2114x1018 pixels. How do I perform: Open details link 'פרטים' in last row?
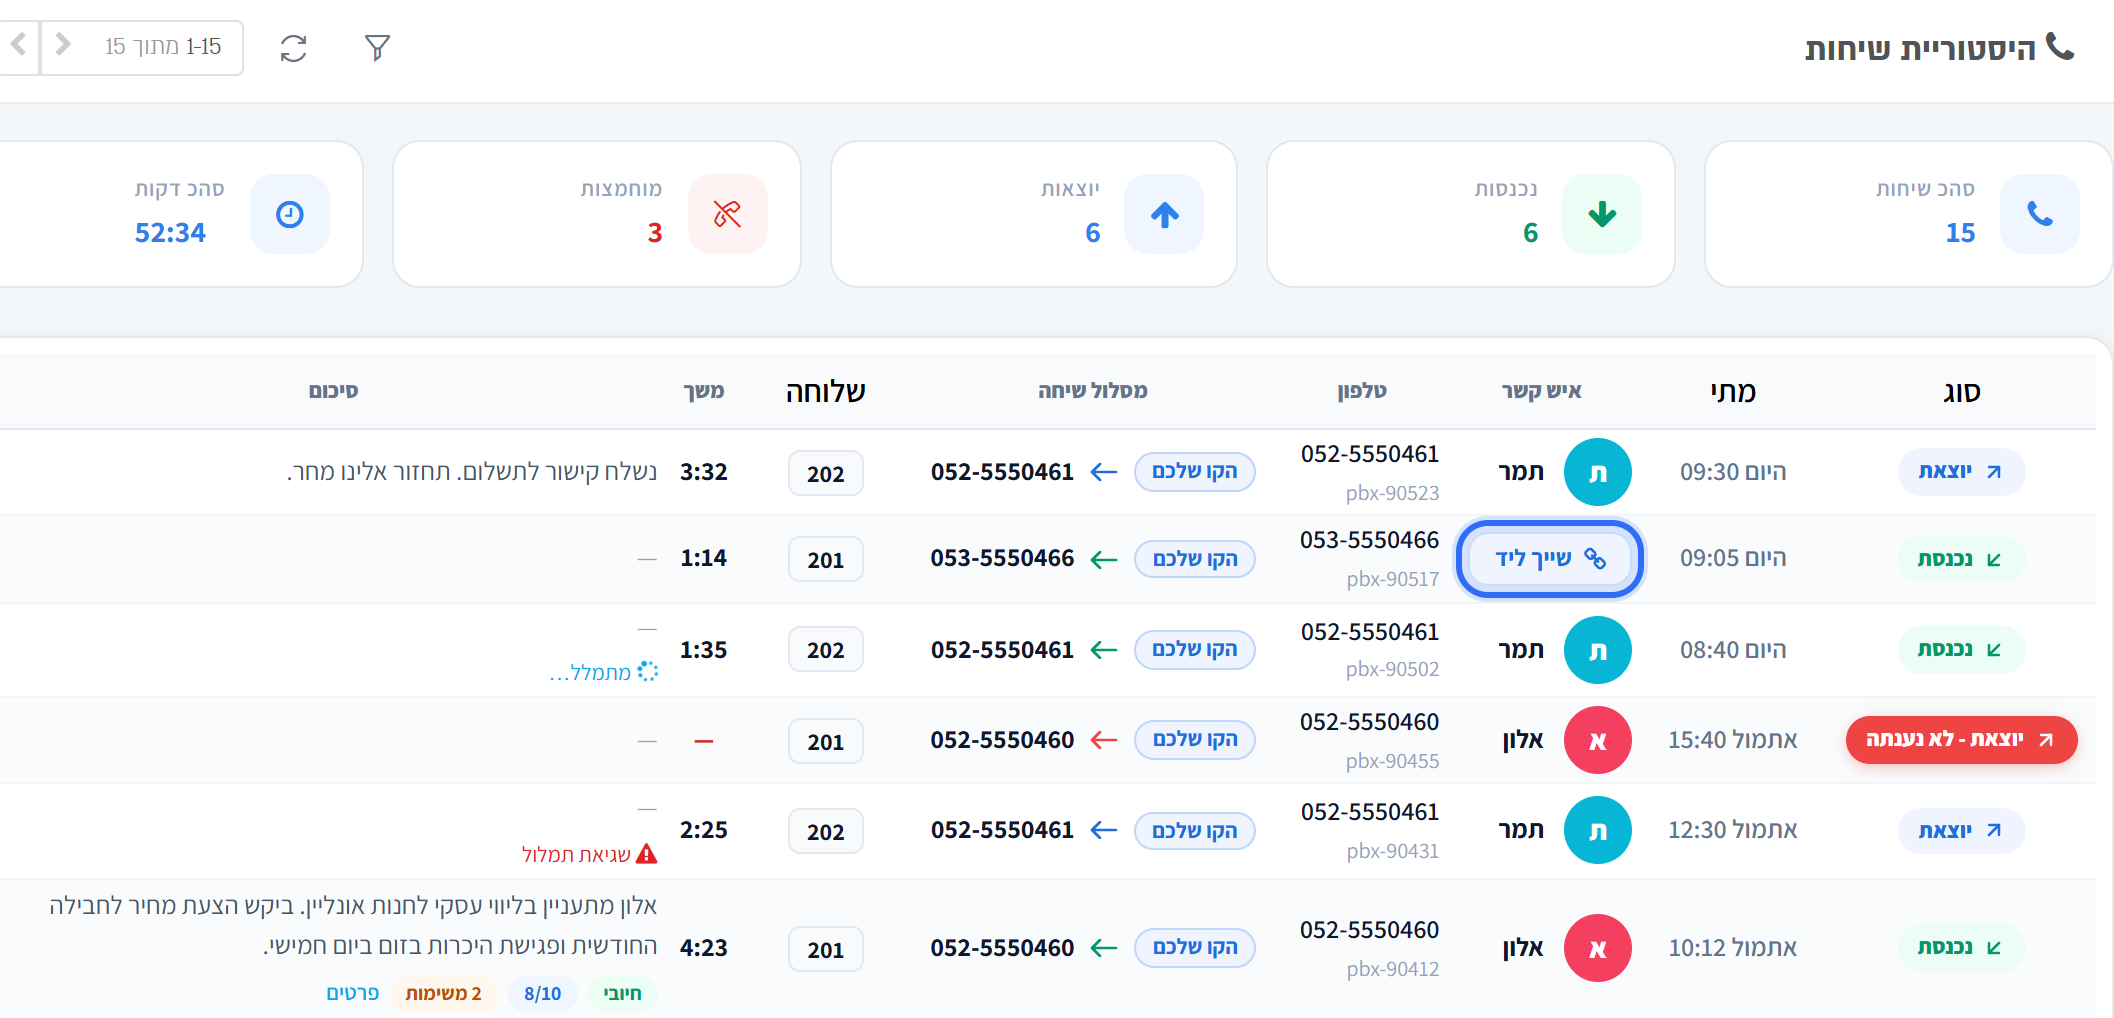352,993
